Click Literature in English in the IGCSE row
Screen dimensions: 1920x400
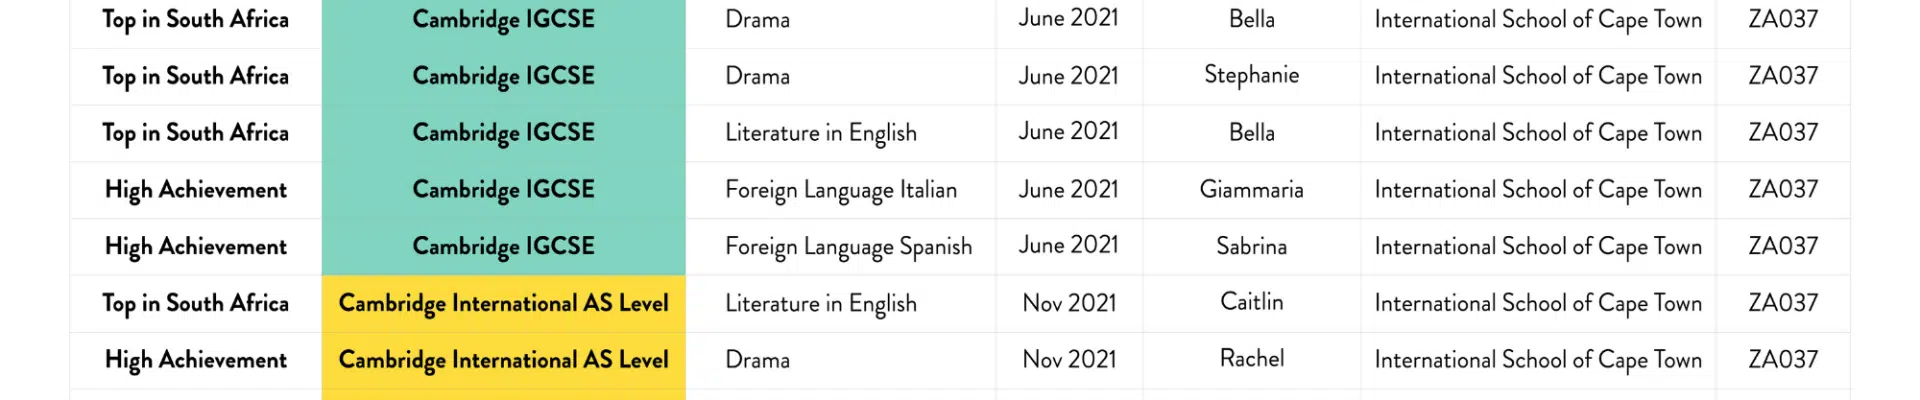point(821,133)
